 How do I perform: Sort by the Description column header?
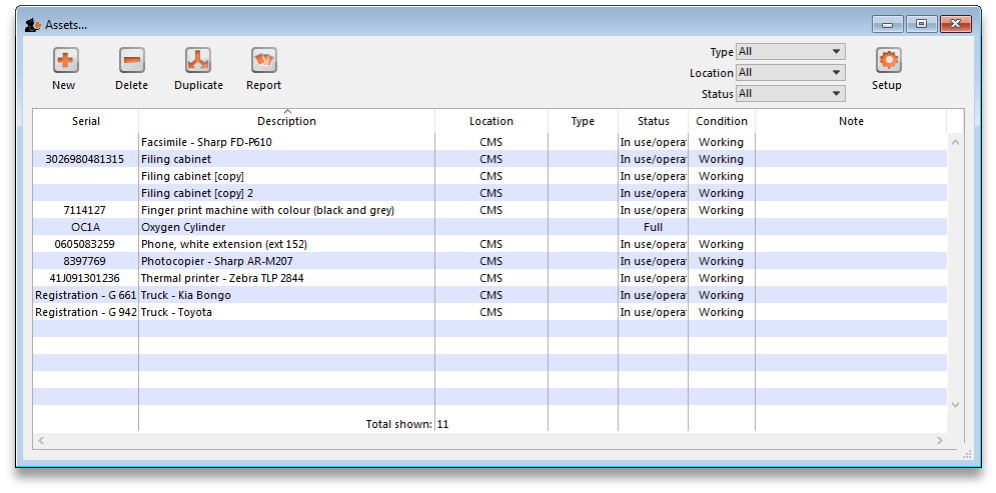coord(286,121)
